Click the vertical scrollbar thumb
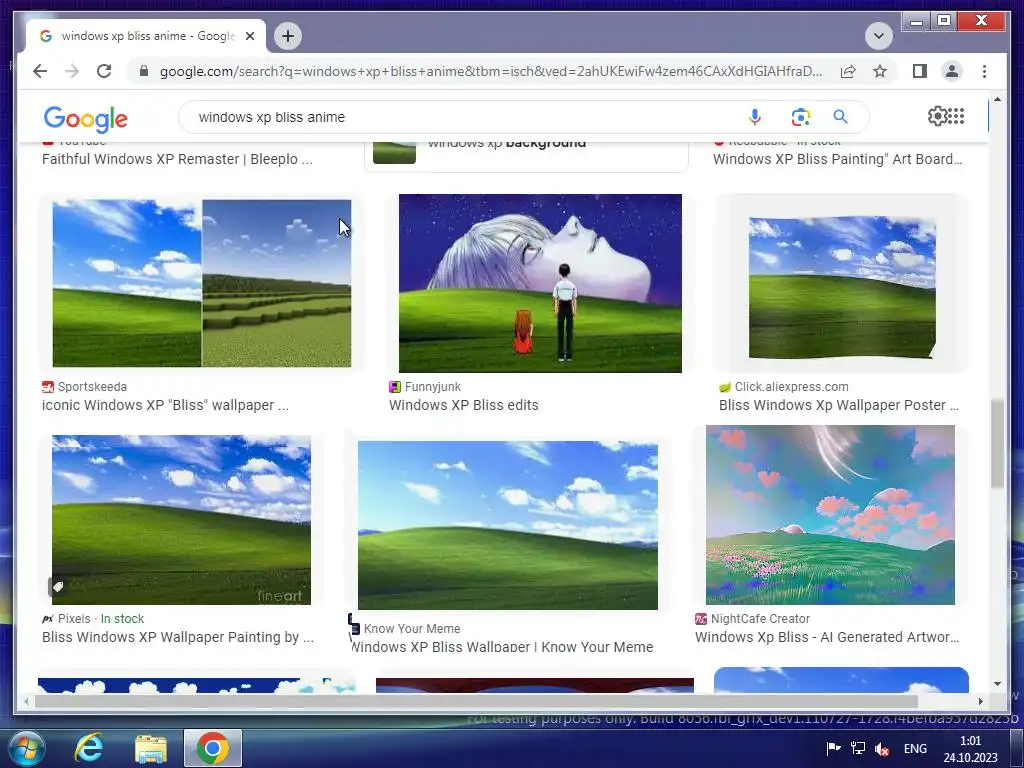 point(997,443)
